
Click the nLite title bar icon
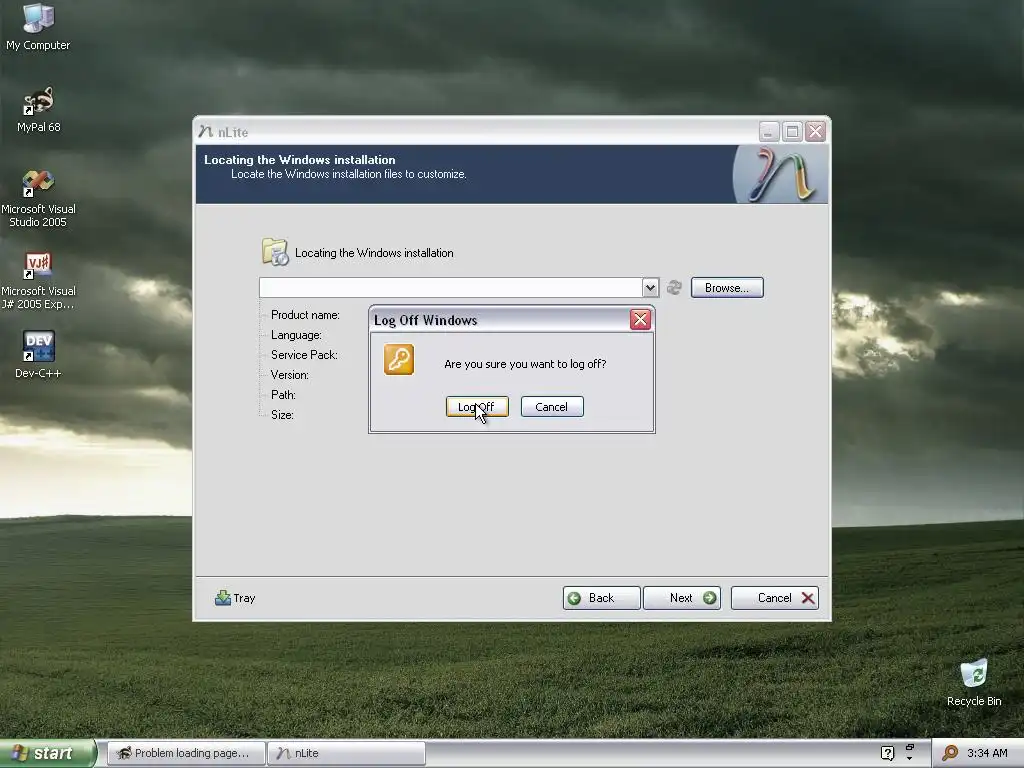[206, 132]
